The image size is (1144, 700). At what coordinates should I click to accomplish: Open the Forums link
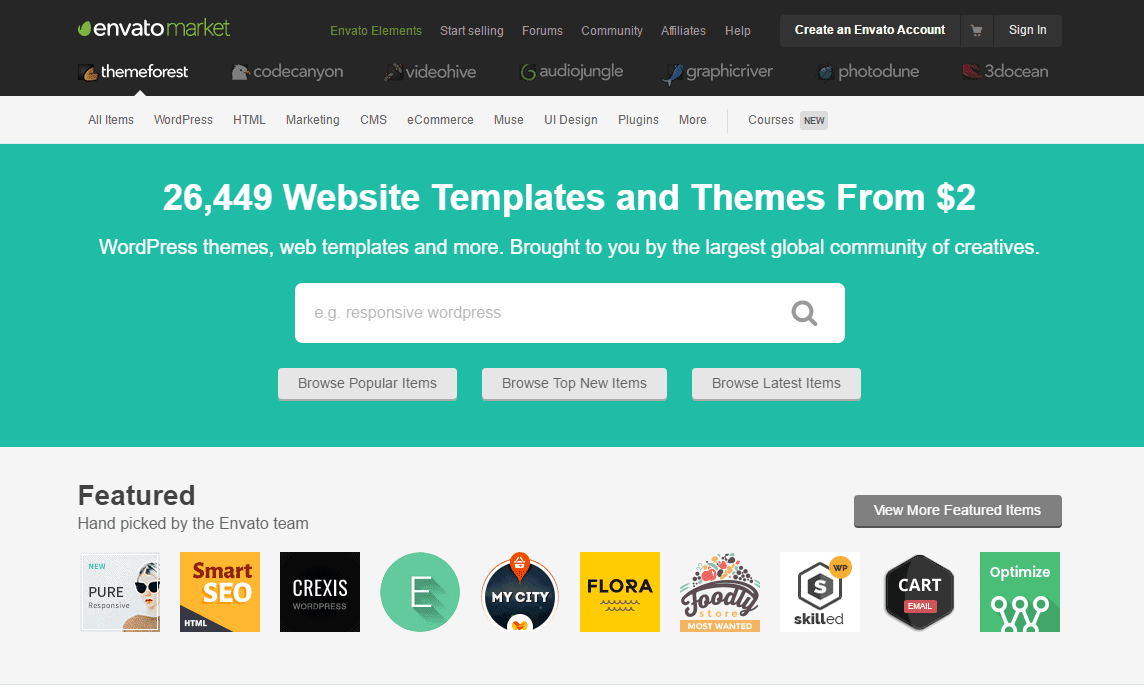542,31
